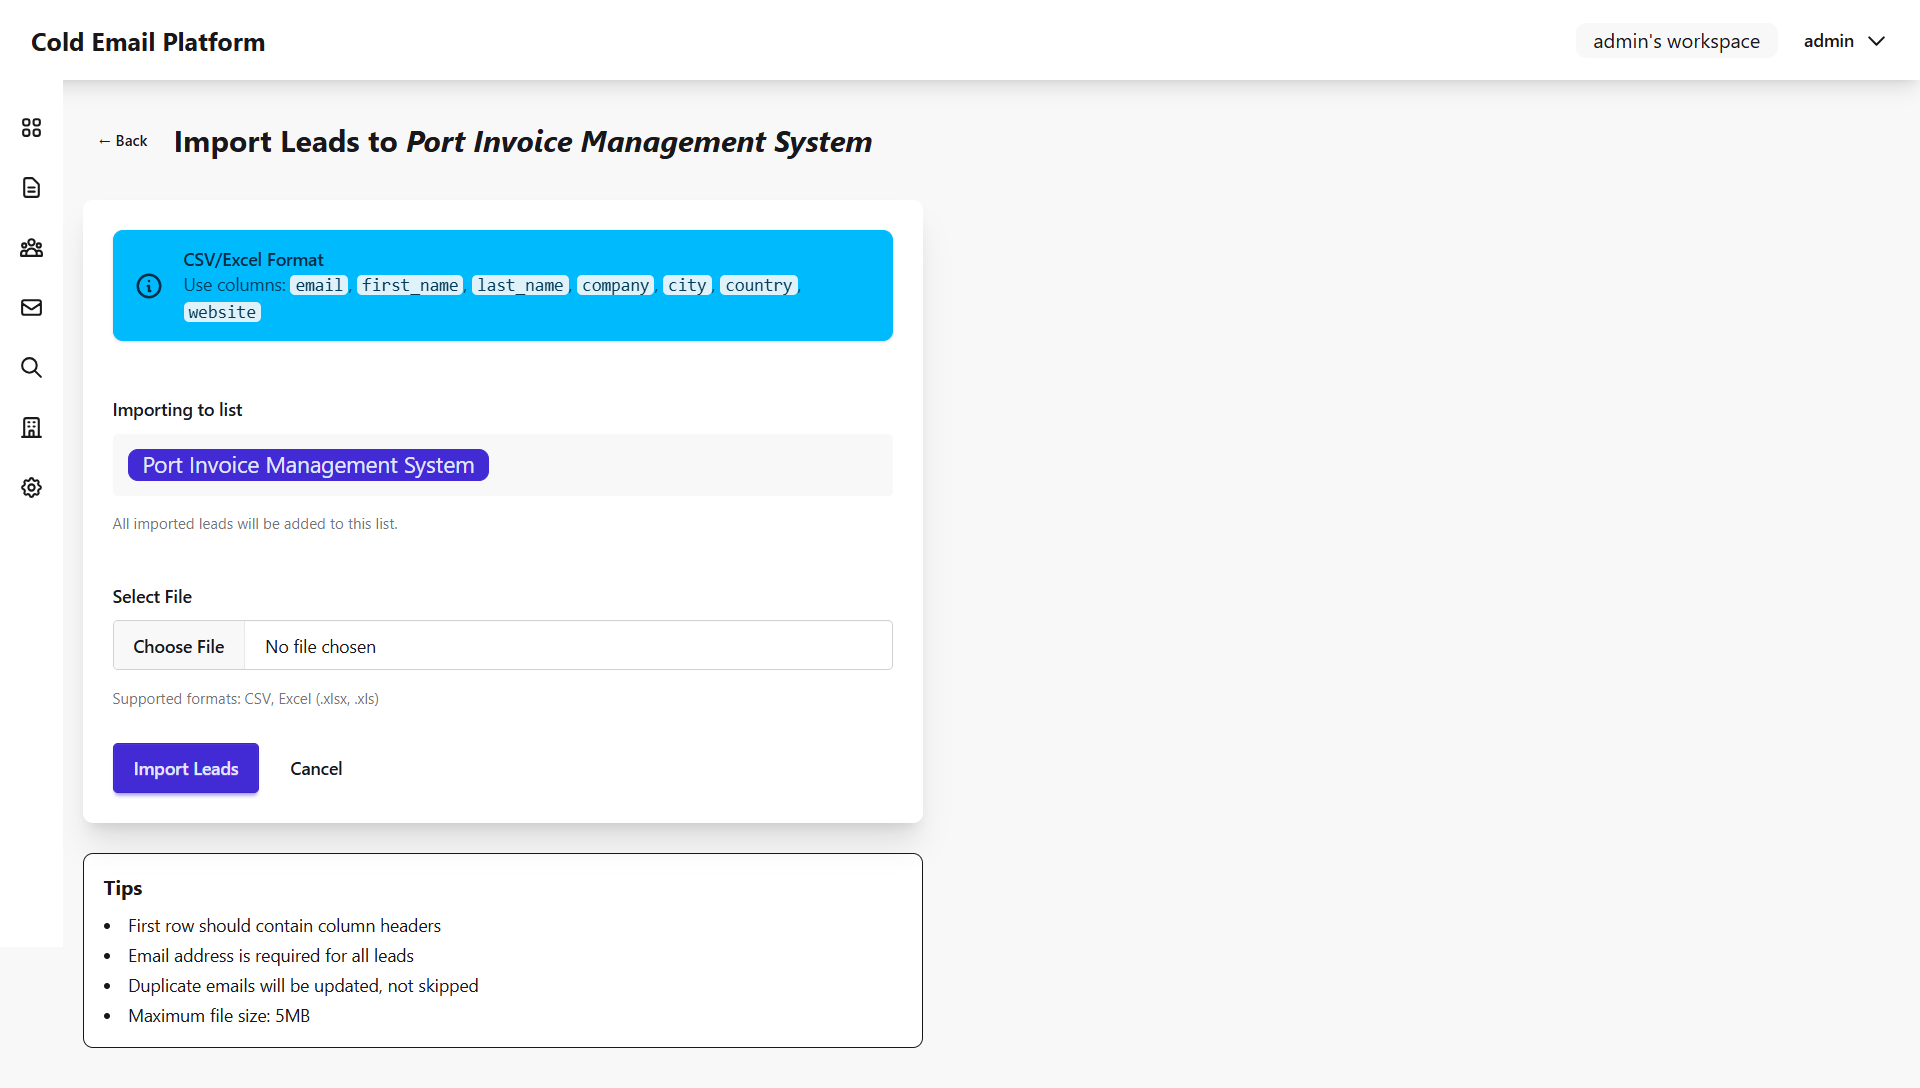Click the Choose File button
The width and height of the screenshot is (1920, 1088).
point(179,646)
